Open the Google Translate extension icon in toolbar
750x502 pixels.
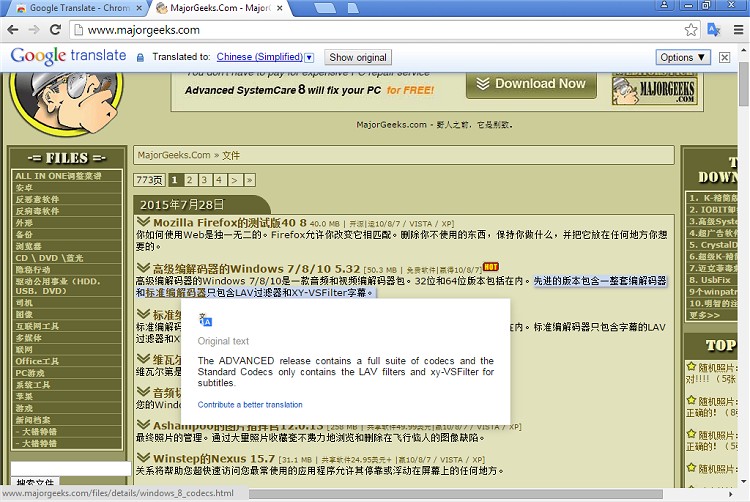pyautogui.click(x=714, y=30)
